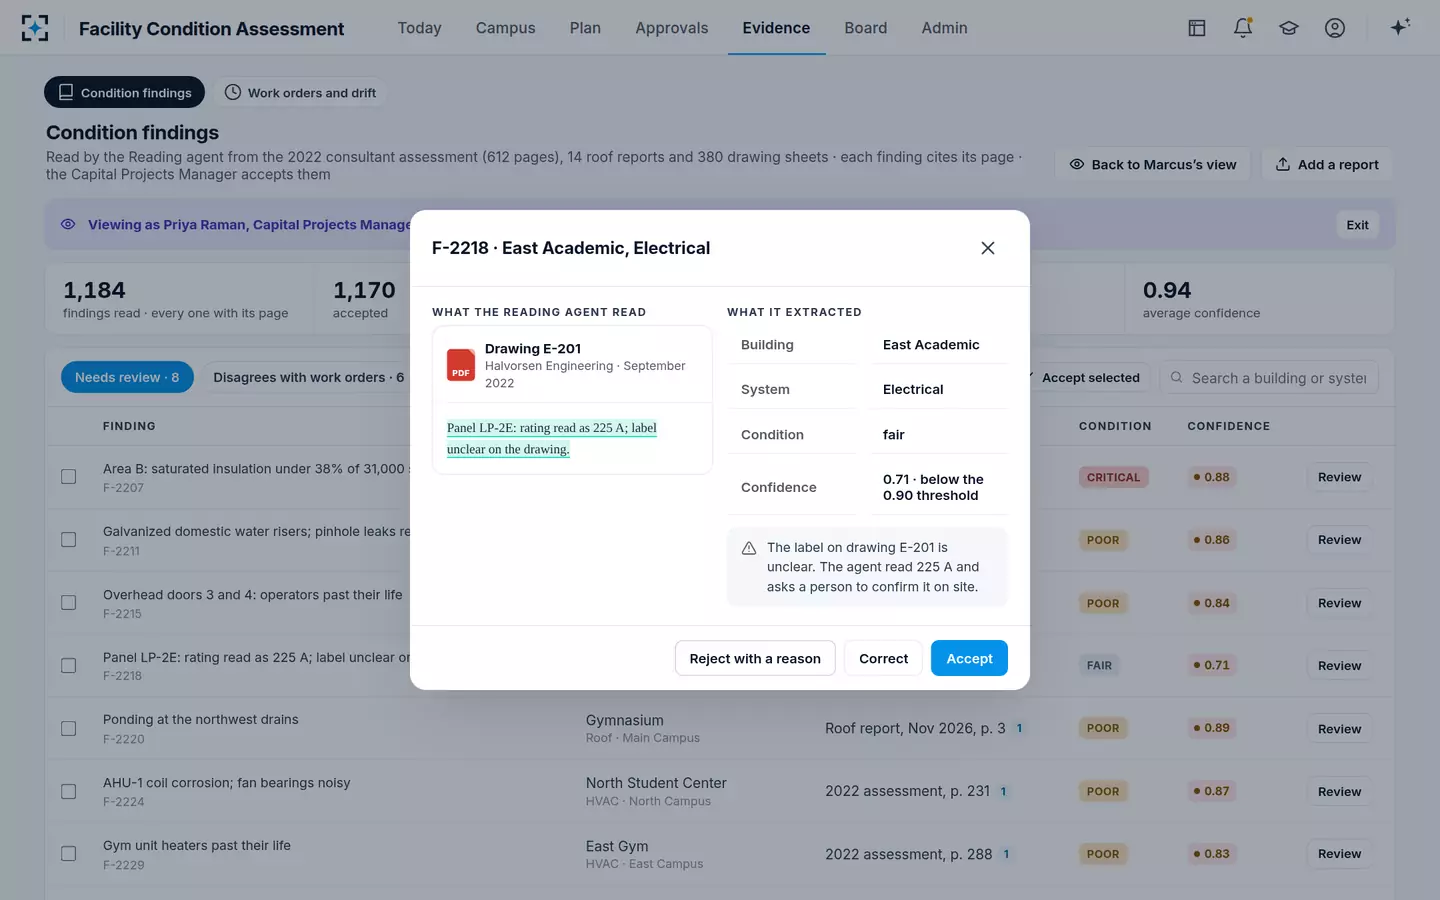Viewport: 1440px width, 900px height.
Task: Filter by Needs review · 8
Action: point(127,377)
